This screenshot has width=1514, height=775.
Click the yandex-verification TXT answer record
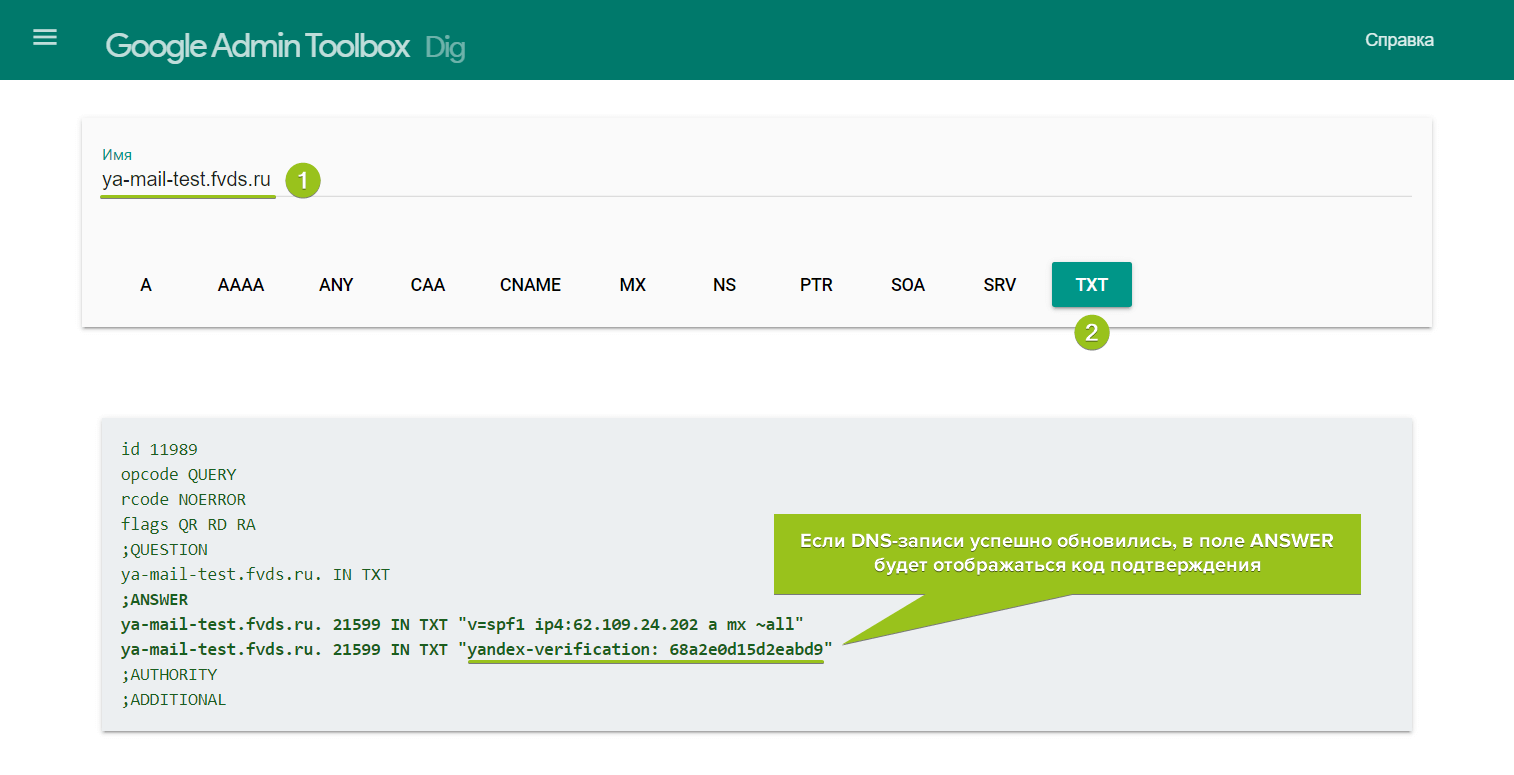coord(476,650)
